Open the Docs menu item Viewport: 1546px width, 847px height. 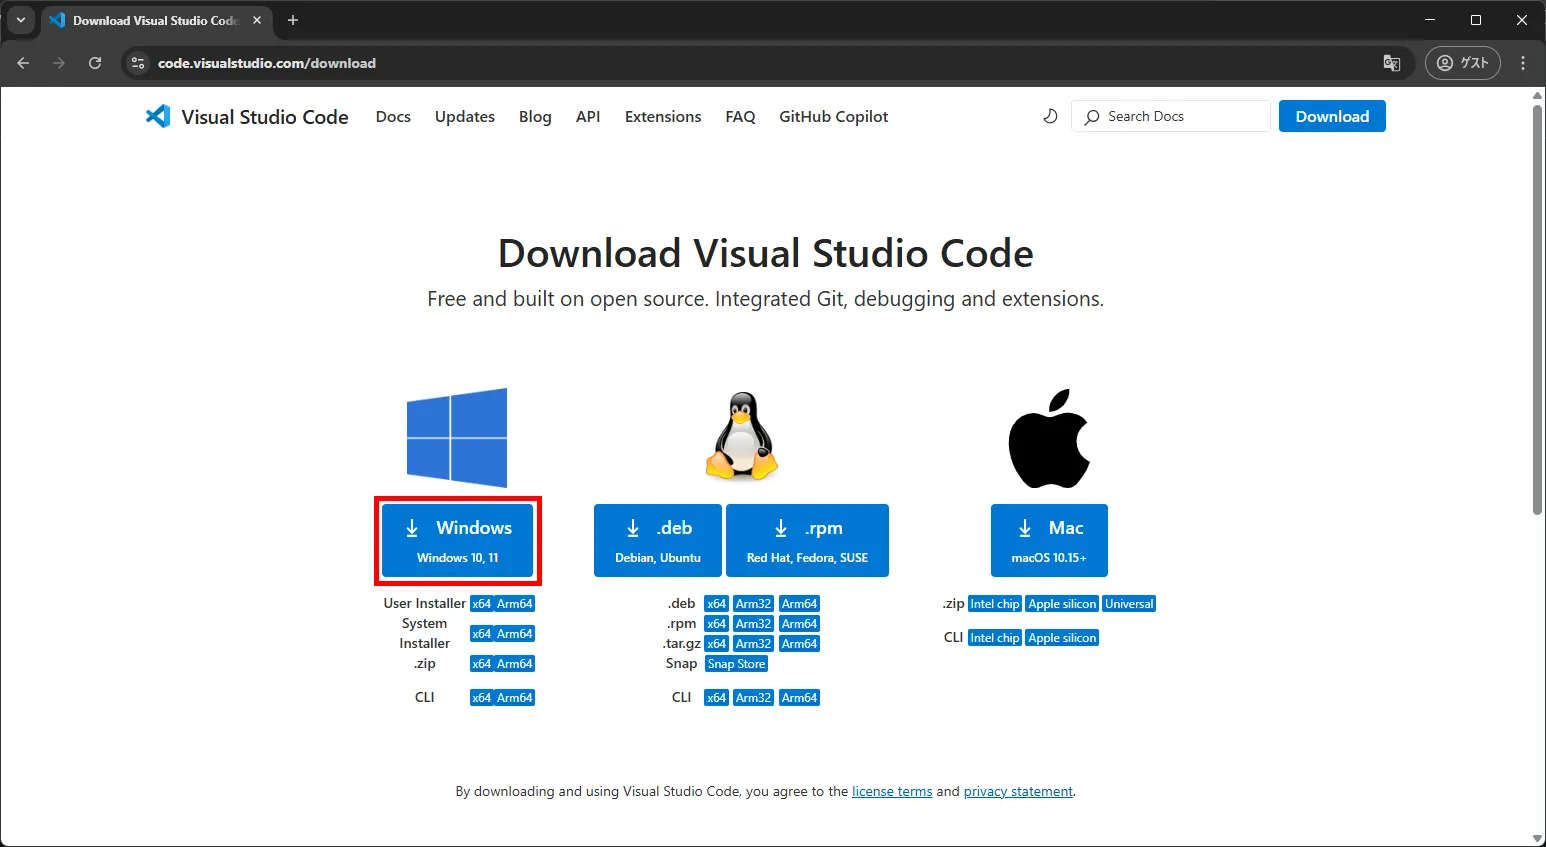[x=393, y=117]
